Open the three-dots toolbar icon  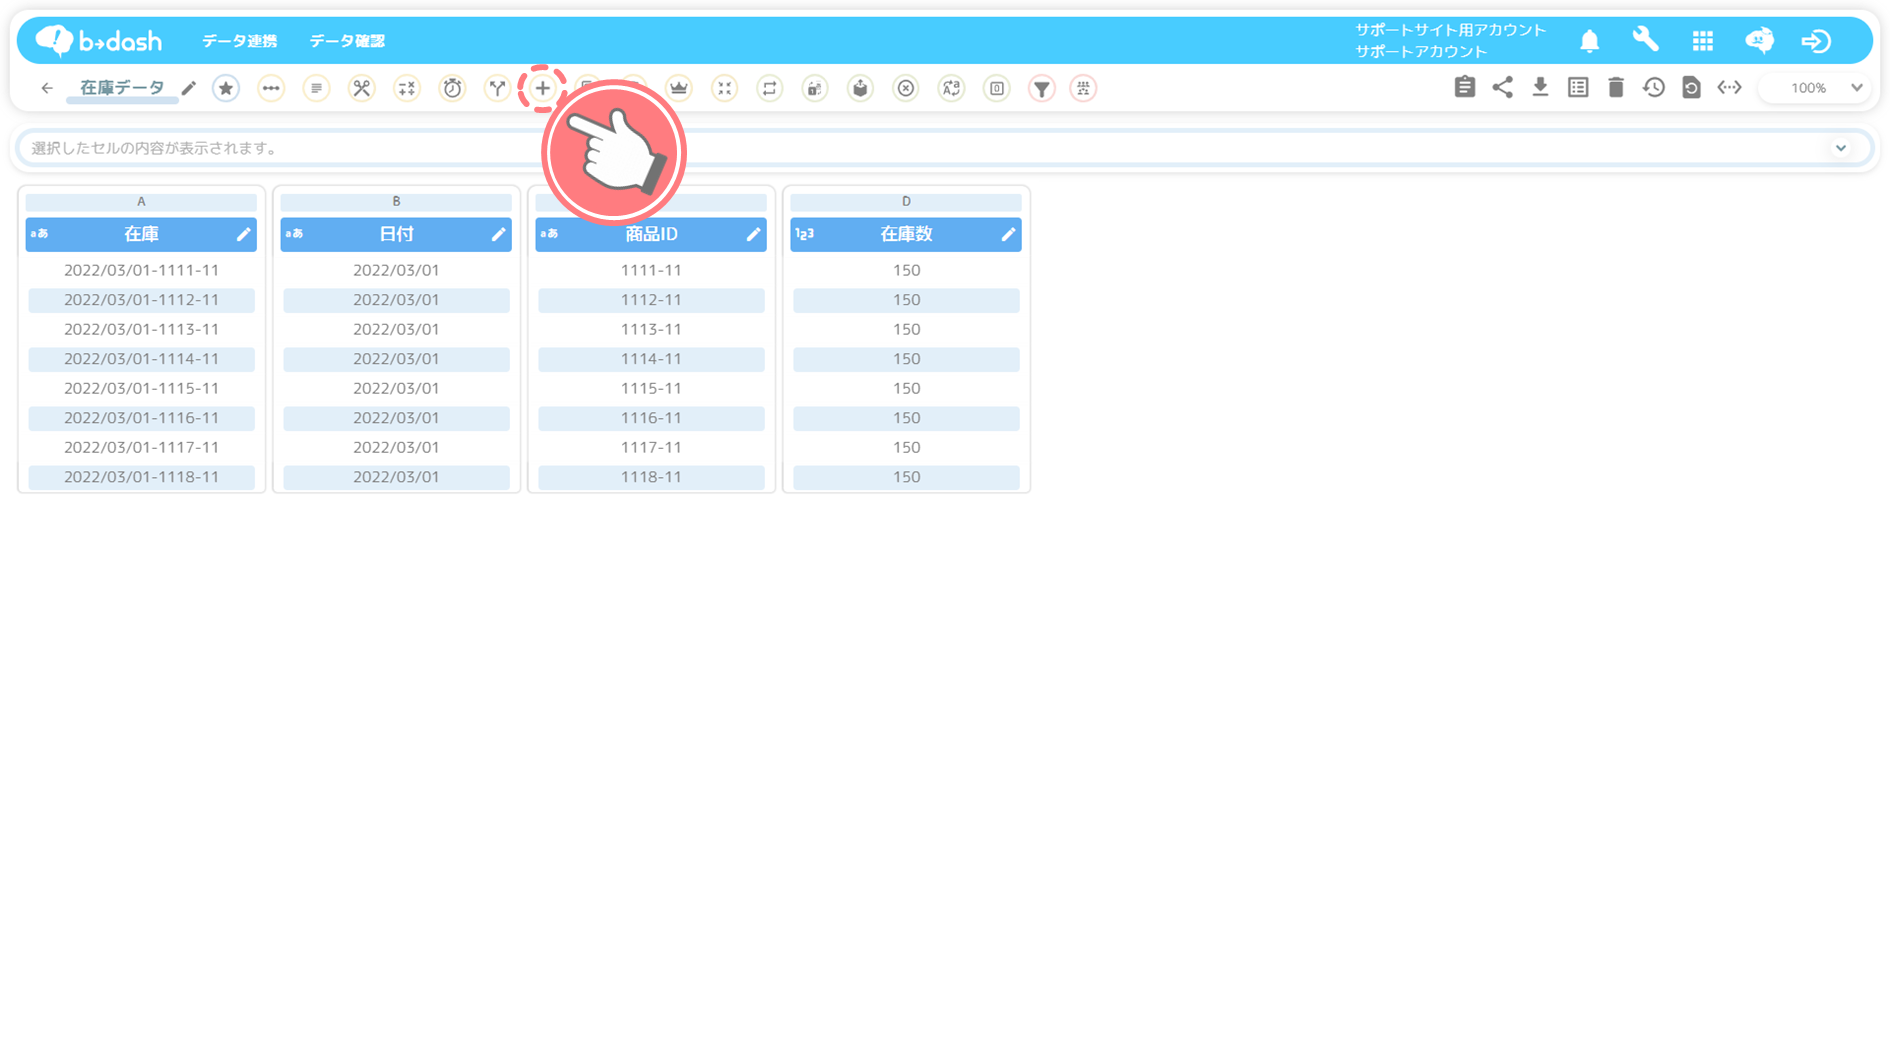(x=271, y=88)
